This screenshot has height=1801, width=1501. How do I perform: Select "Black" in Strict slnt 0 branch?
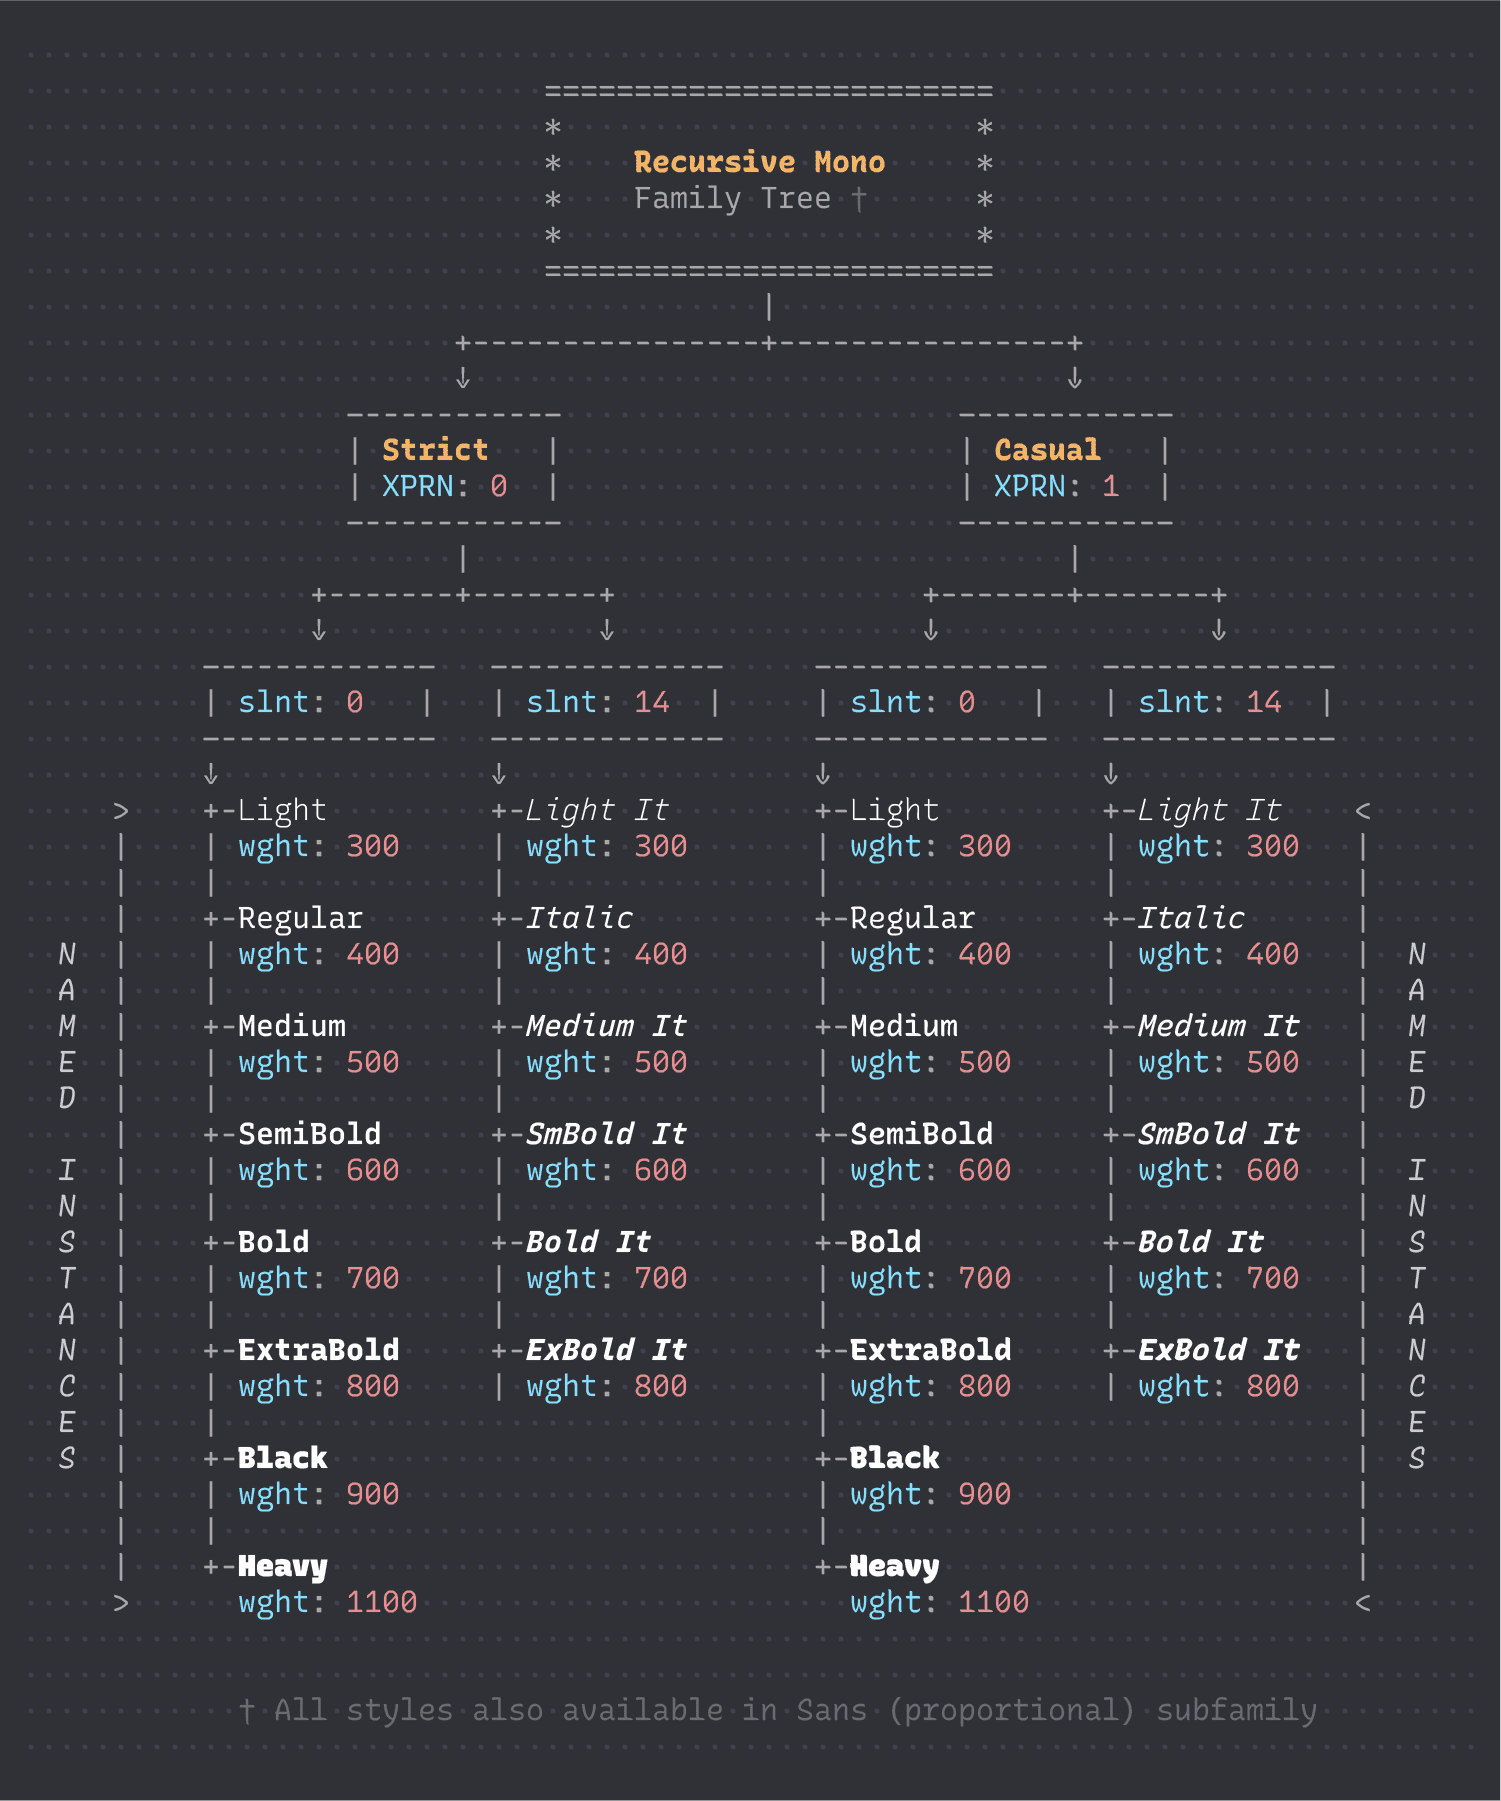[282, 1458]
